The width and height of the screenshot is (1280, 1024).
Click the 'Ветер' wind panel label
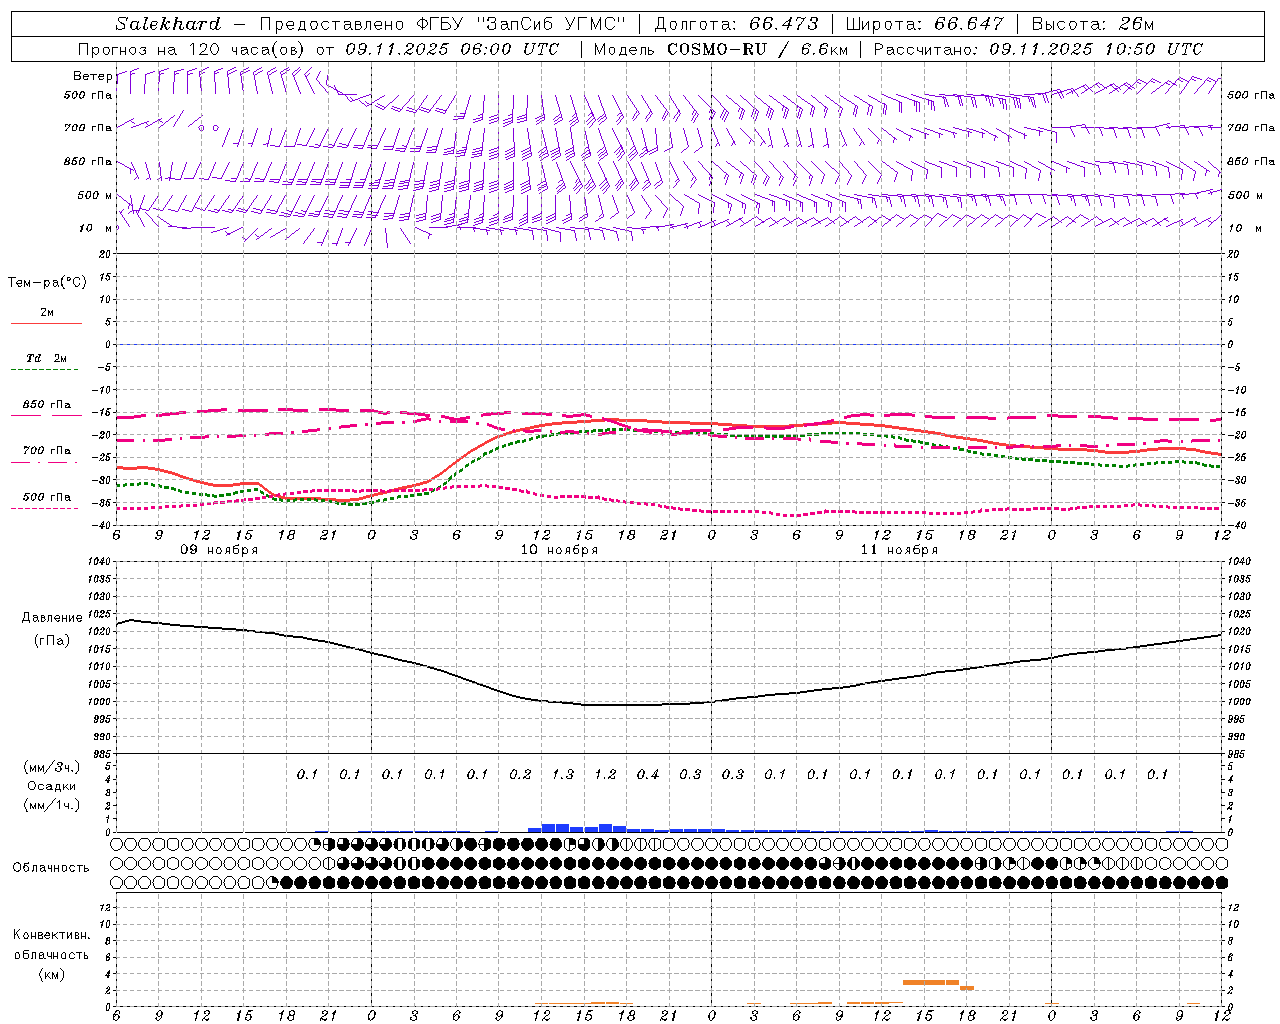pos(92,76)
